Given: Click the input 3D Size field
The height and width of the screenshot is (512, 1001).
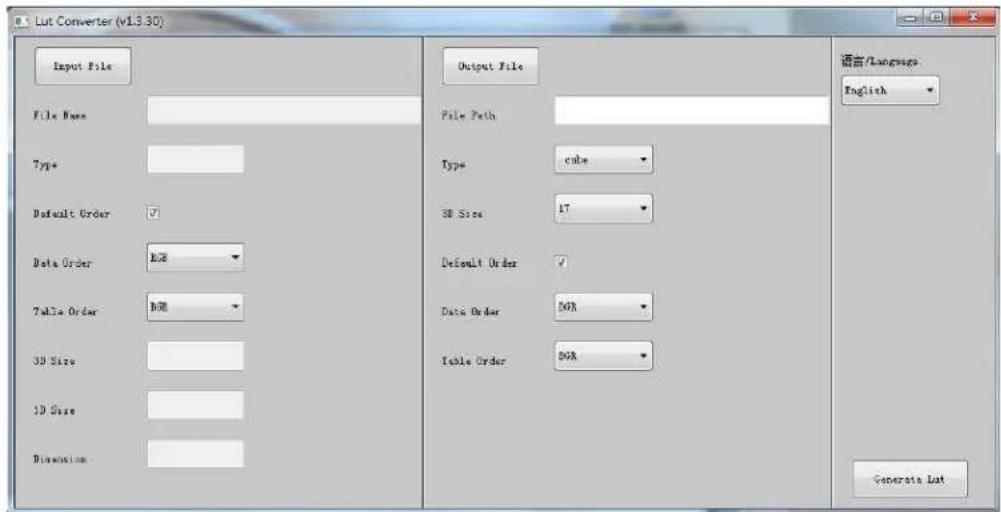Looking at the screenshot, I should coord(195,356).
